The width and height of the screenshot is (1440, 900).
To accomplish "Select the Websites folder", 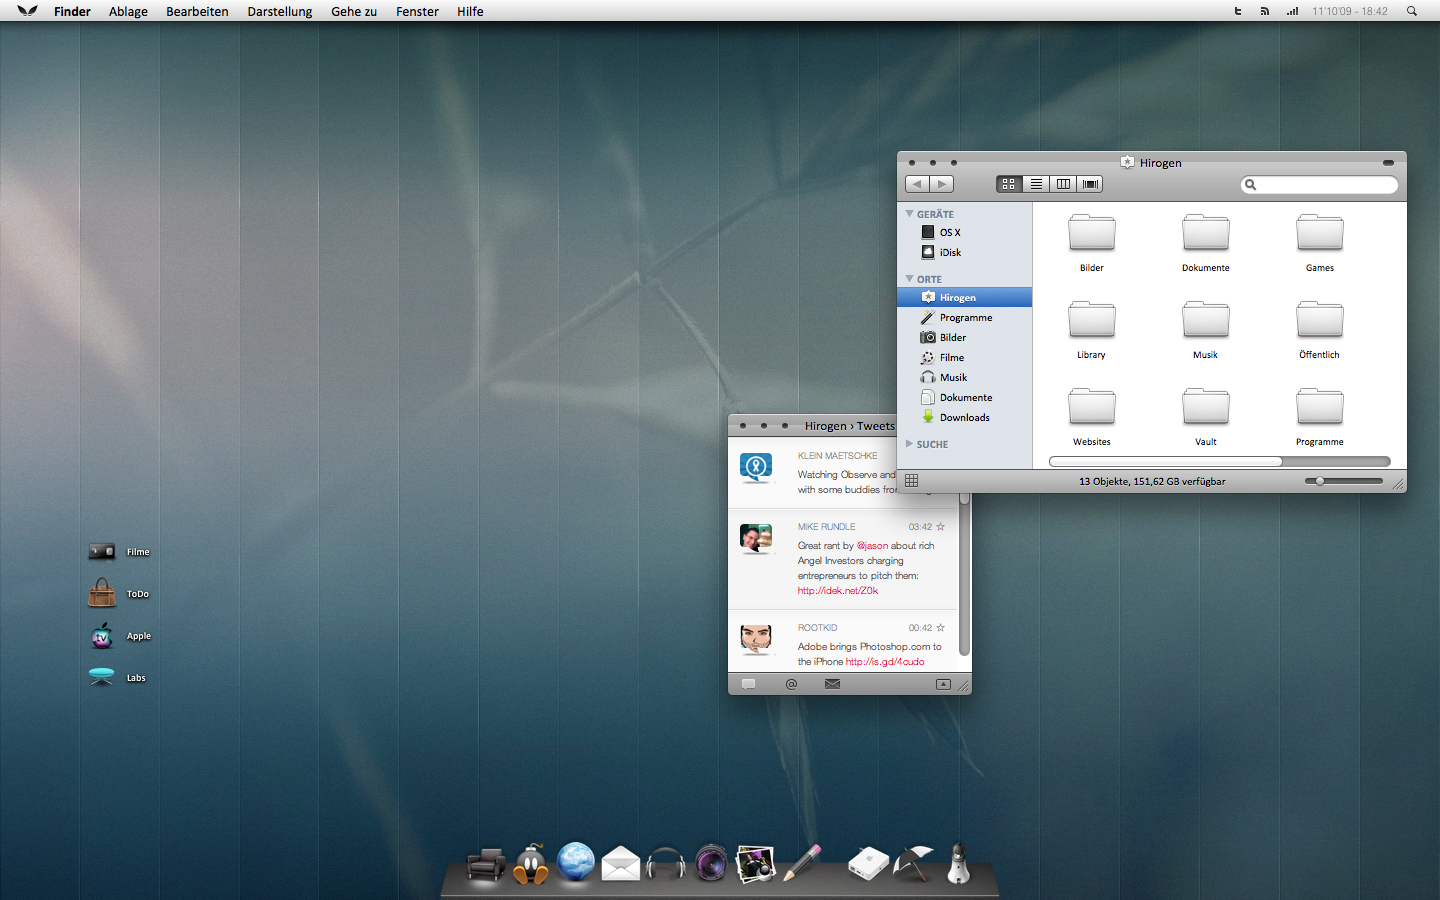I will 1092,406.
